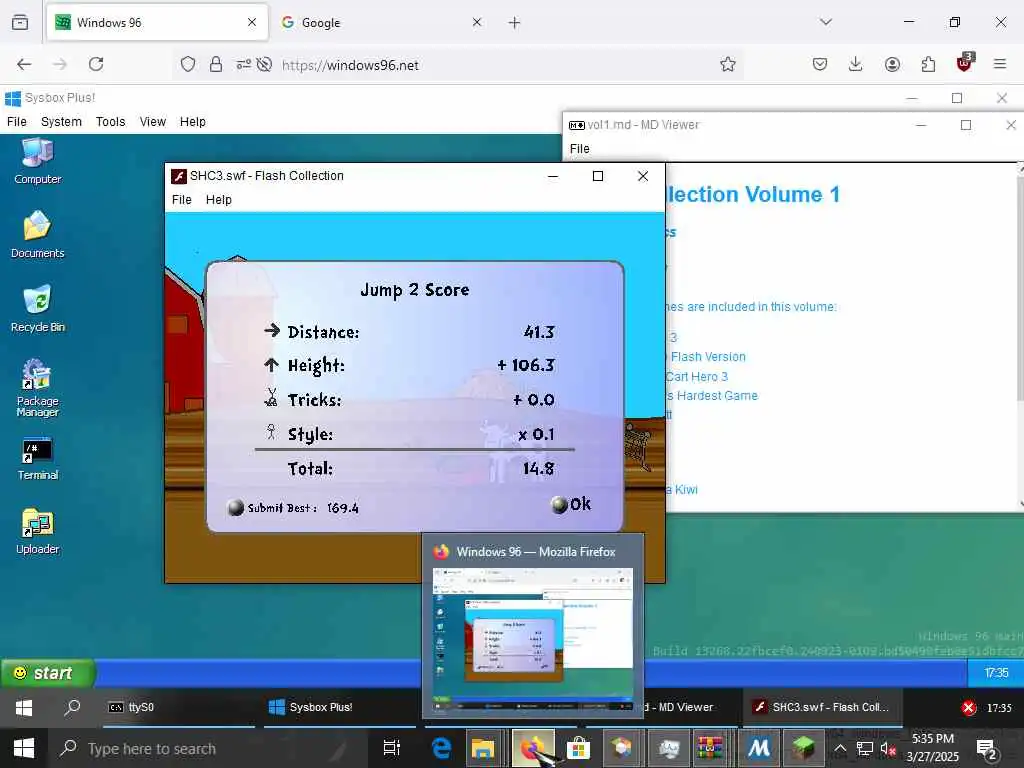This screenshot has width=1024, height=768.
Task: Open the Uploader desktop icon
Action: click(x=37, y=532)
